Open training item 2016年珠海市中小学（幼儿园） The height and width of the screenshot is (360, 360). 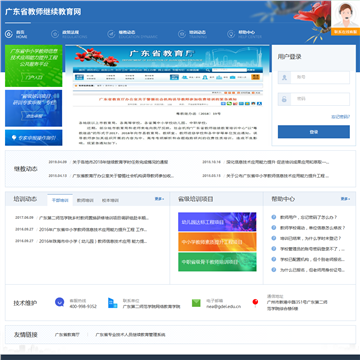pos(93,241)
